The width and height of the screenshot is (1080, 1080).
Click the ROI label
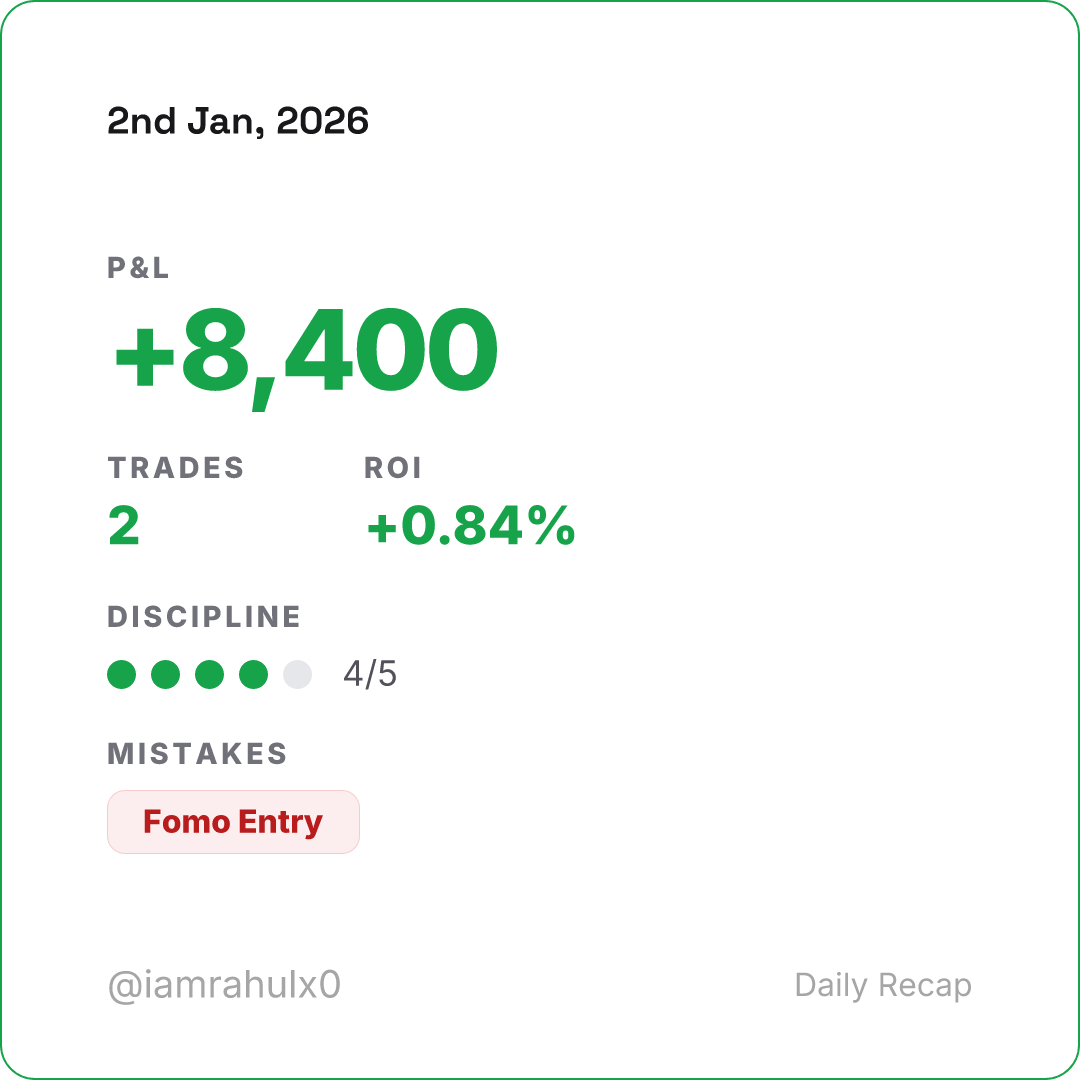393,468
